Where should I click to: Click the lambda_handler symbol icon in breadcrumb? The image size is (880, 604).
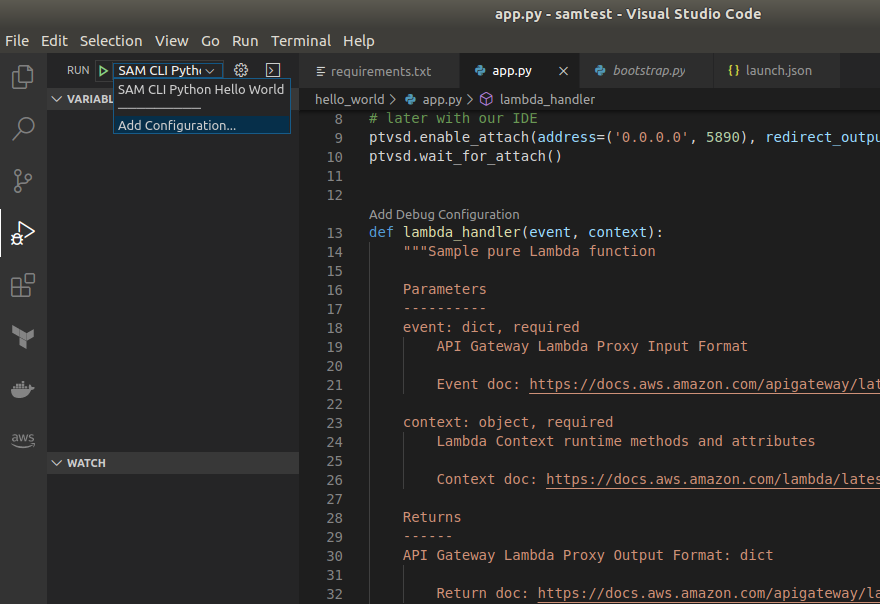[x=487, y=99]
